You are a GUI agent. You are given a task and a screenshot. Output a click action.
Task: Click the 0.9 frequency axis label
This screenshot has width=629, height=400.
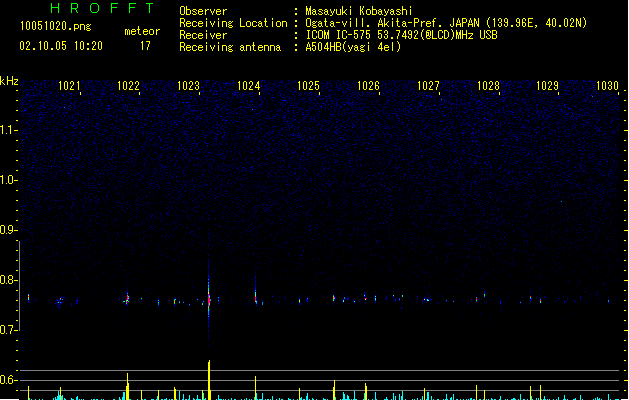8,230
